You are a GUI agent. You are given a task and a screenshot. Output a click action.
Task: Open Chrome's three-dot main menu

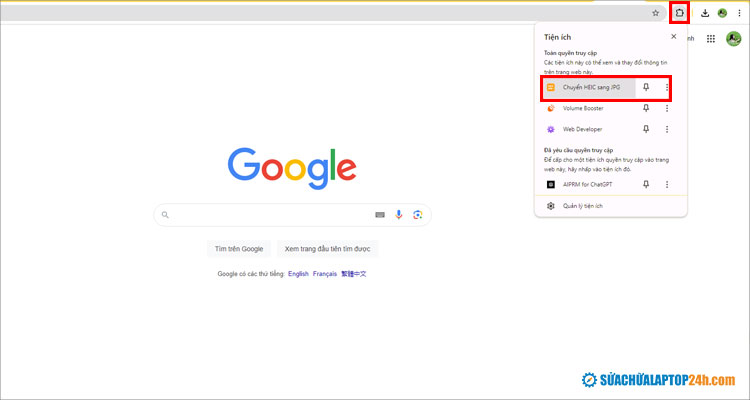pos(739,13)
